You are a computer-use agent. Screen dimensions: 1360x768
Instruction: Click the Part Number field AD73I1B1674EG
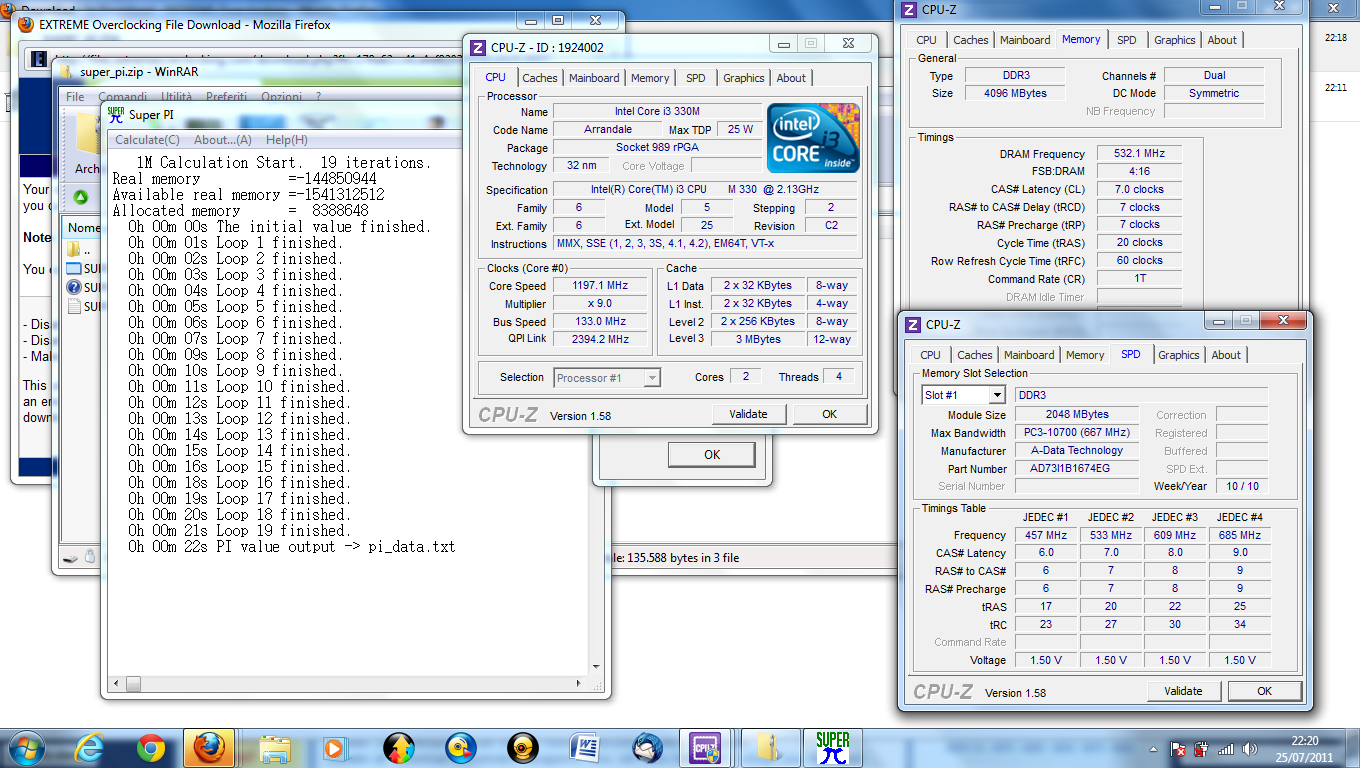pos(1076,469)
